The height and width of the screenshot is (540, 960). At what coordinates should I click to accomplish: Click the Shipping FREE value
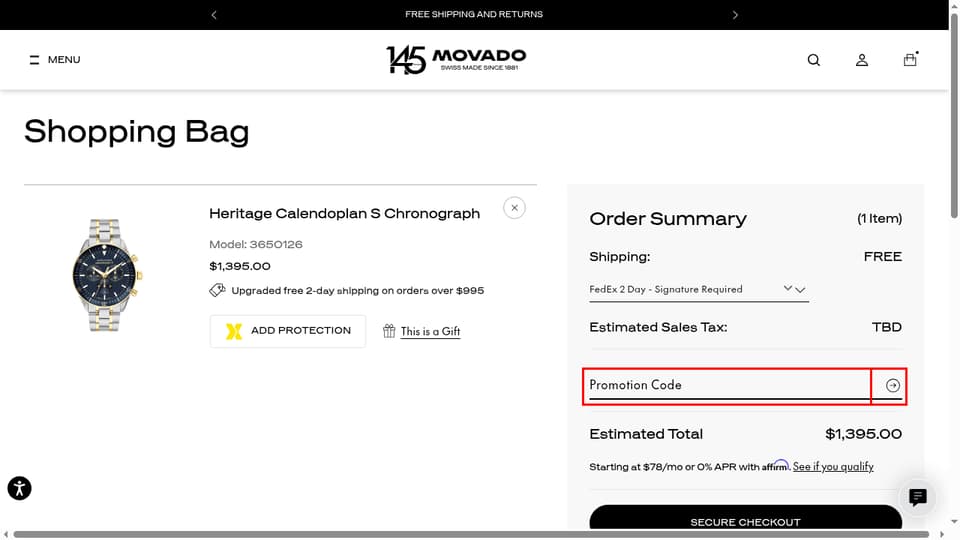click(882, 257)
